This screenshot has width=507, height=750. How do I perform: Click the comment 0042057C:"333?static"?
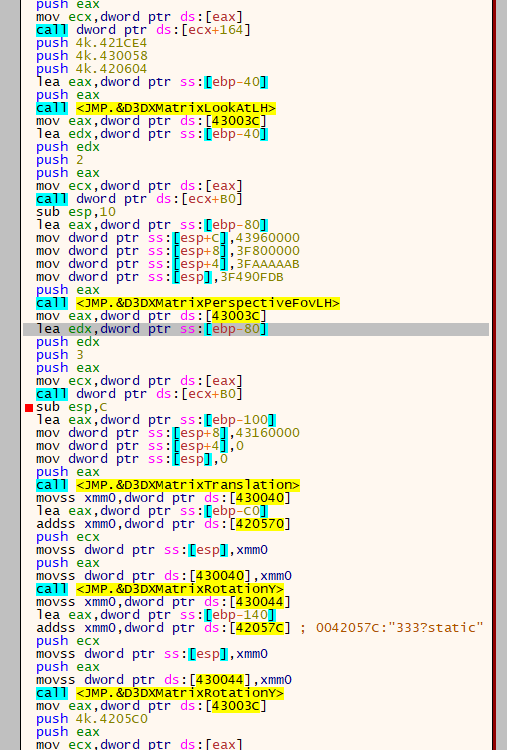point(399,628)
